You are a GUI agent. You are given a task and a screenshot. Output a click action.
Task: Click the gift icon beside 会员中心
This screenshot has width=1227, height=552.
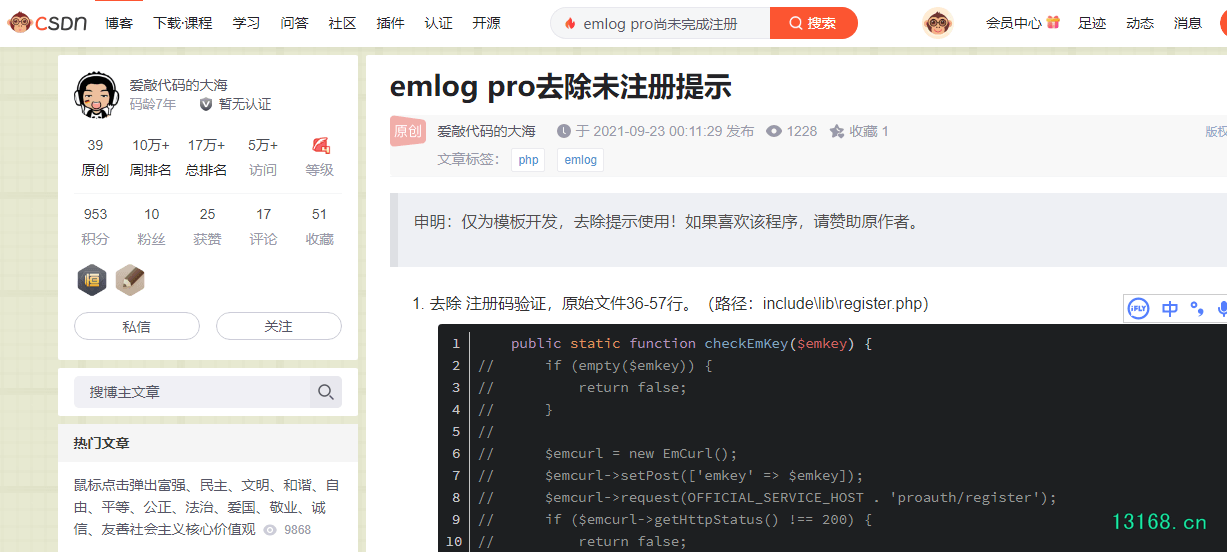1053,22
